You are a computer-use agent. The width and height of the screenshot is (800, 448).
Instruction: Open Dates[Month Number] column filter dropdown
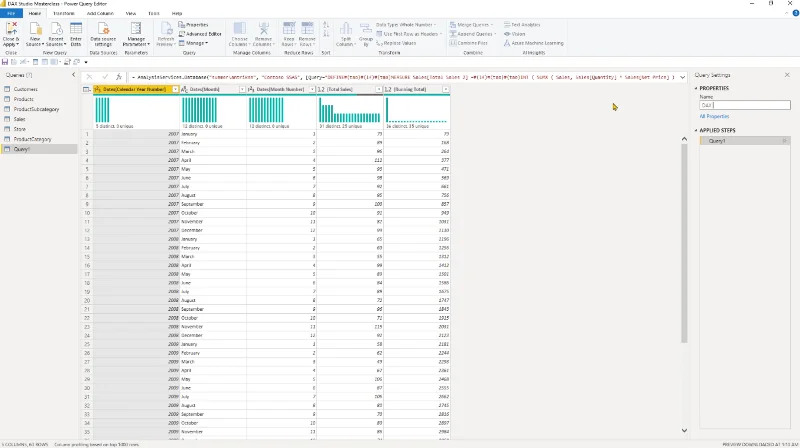pyautogui.click(x=312, y=89)
